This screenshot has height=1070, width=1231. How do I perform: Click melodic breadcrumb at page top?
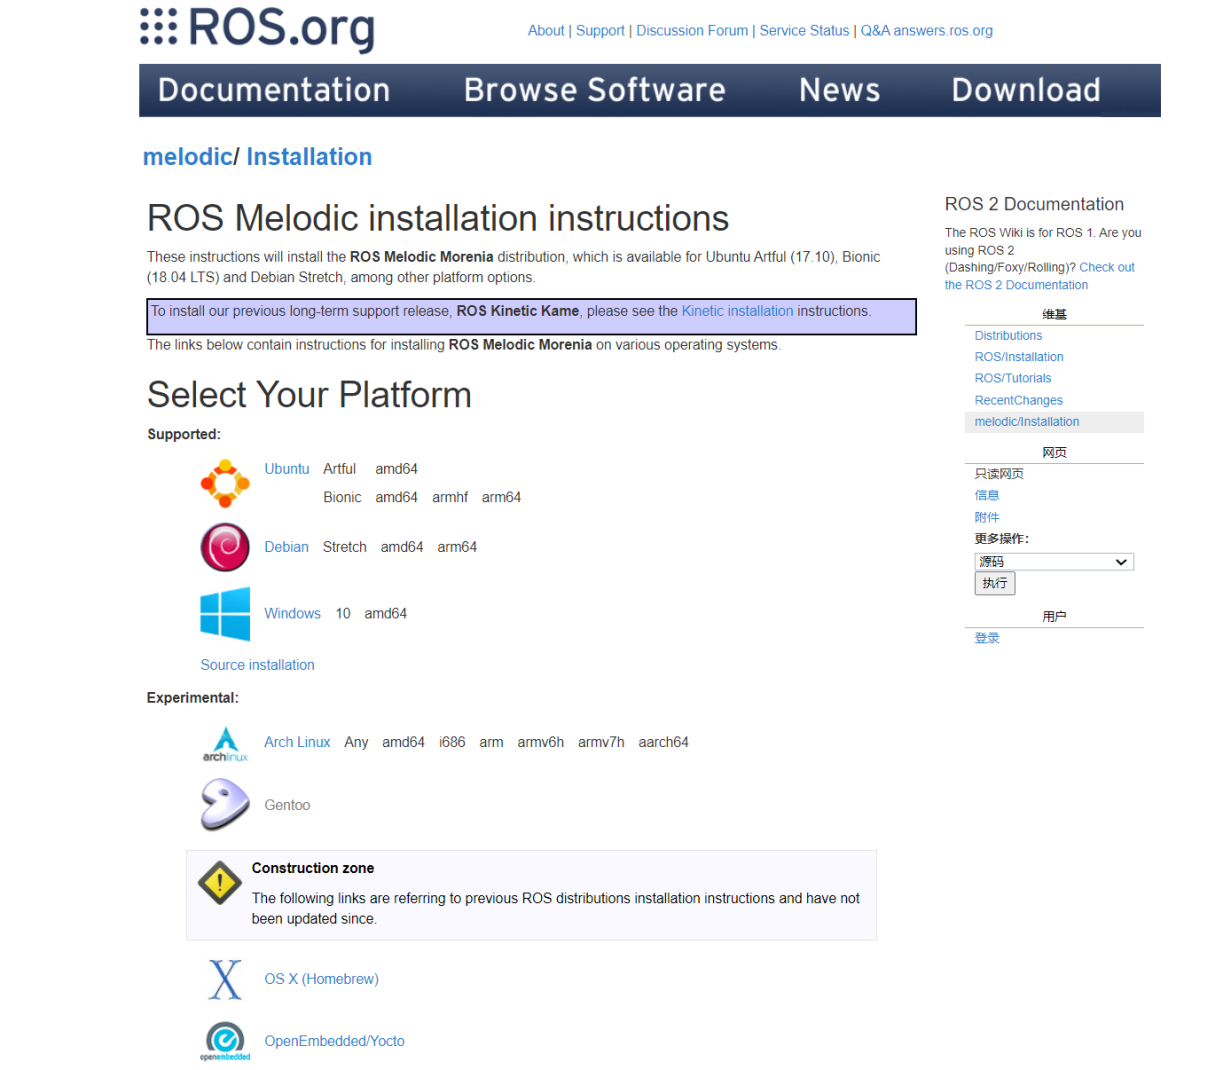[188, 157]
